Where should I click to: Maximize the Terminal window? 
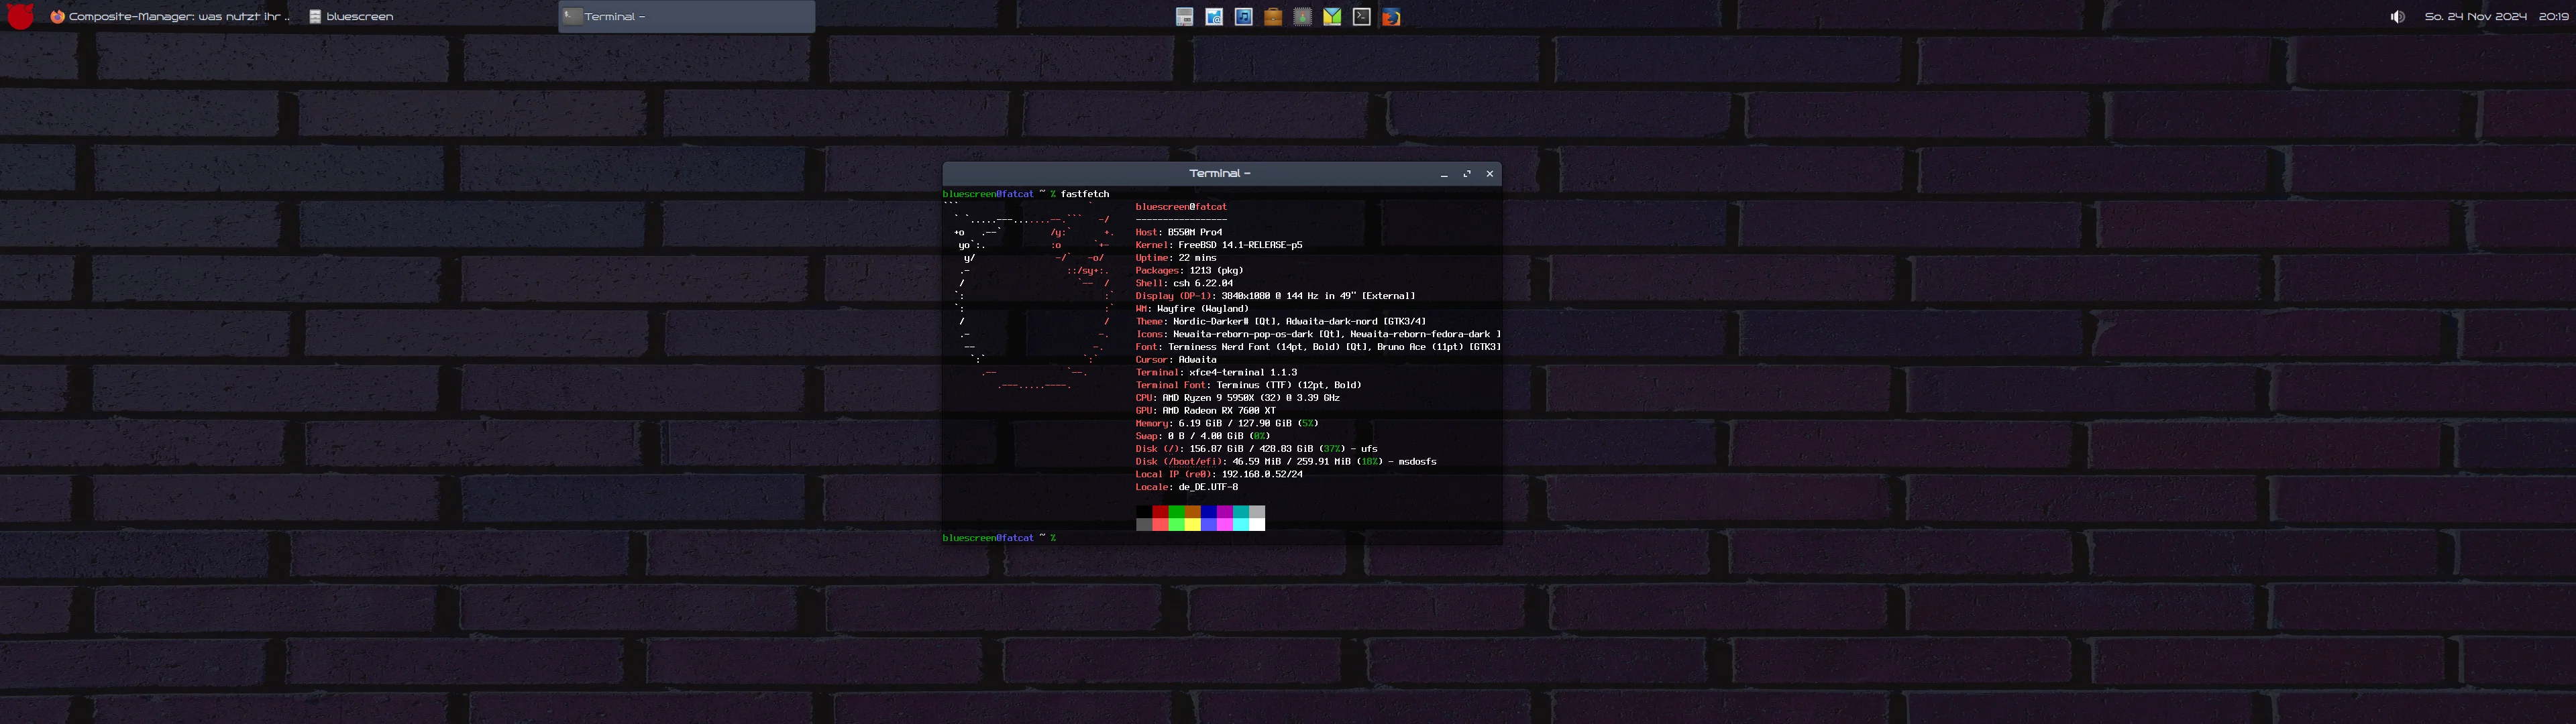pos(1467,174)
